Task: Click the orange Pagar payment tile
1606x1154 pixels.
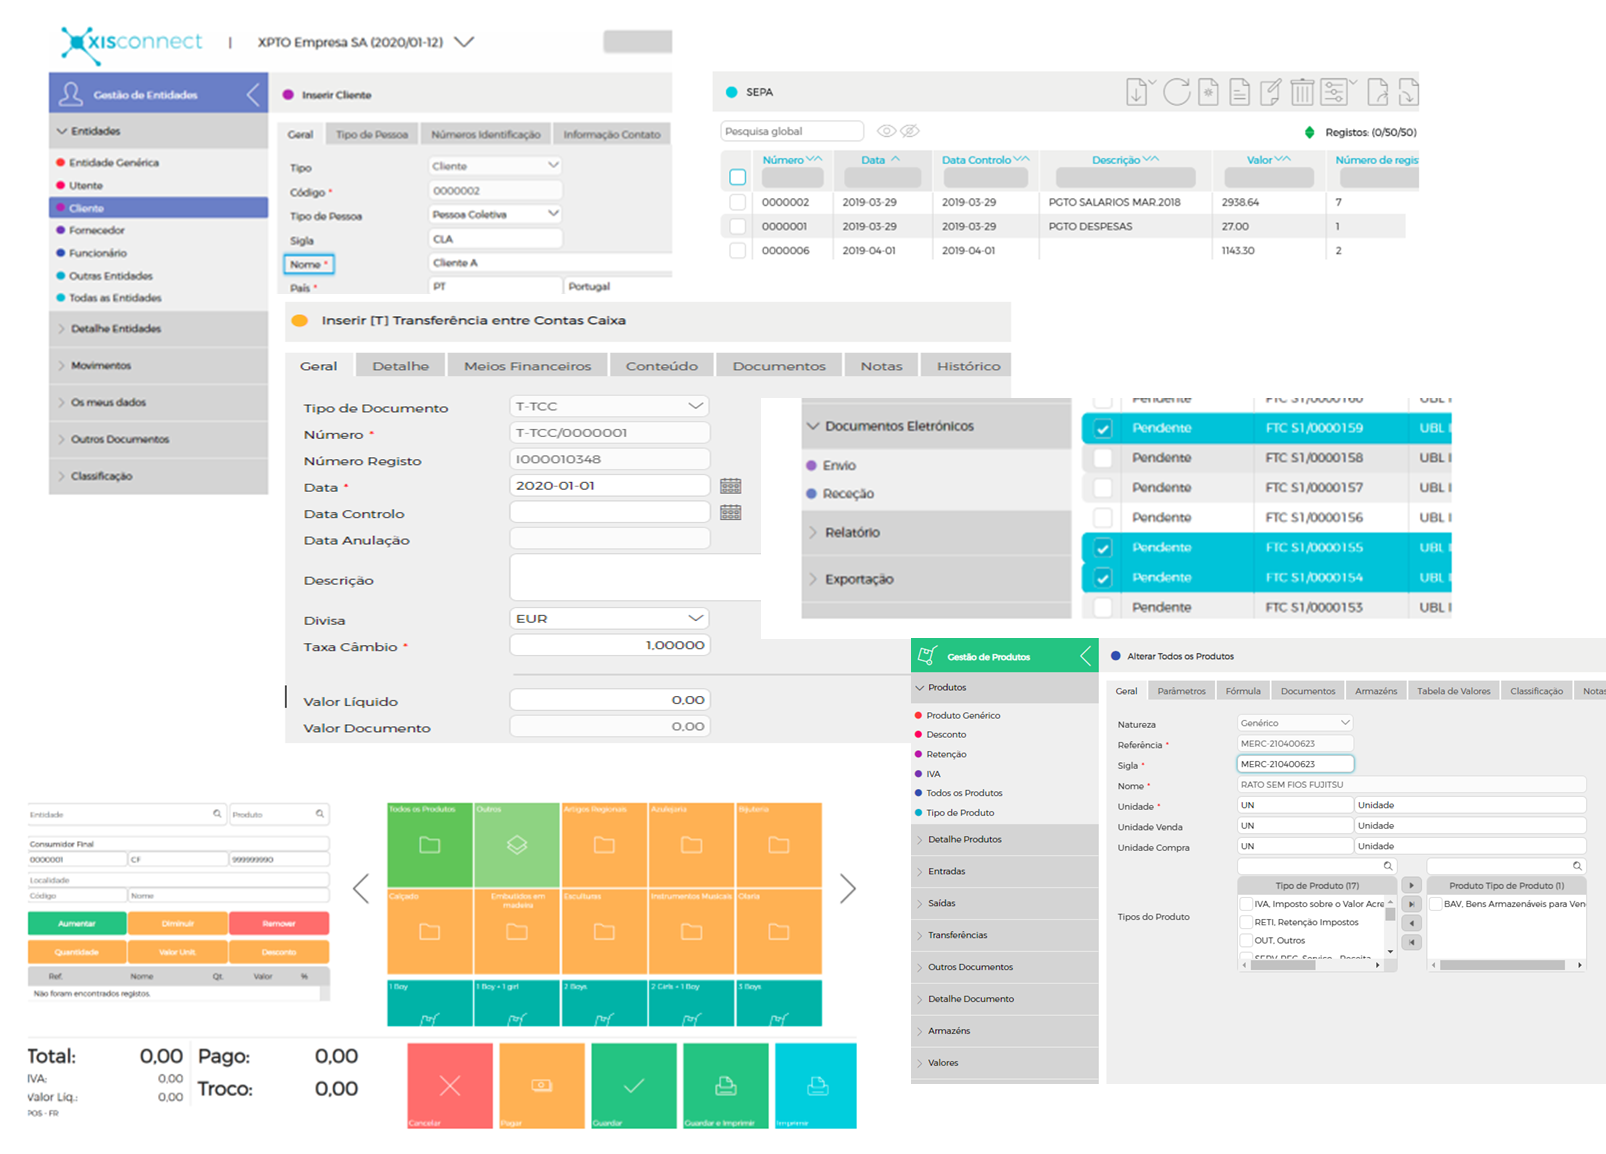Action: click(x=542, y=1086)
